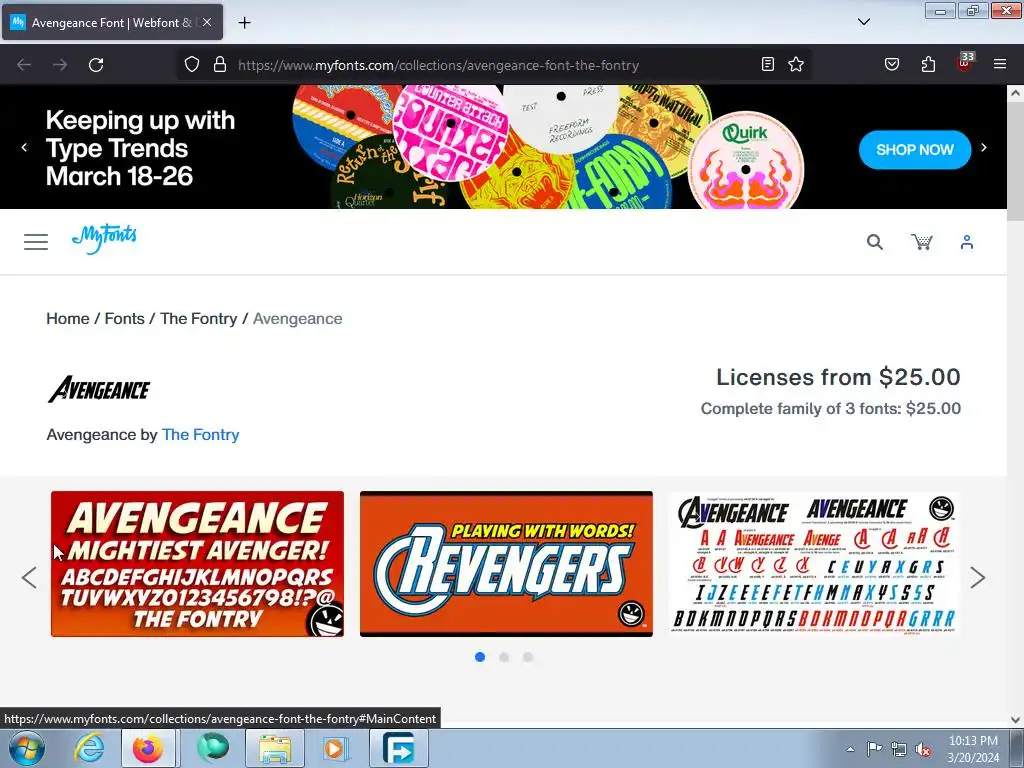This screenshot has height=768, width=1024.
Task: Click the page vertical scrollbar thumb
Action: click(1016, 162)
